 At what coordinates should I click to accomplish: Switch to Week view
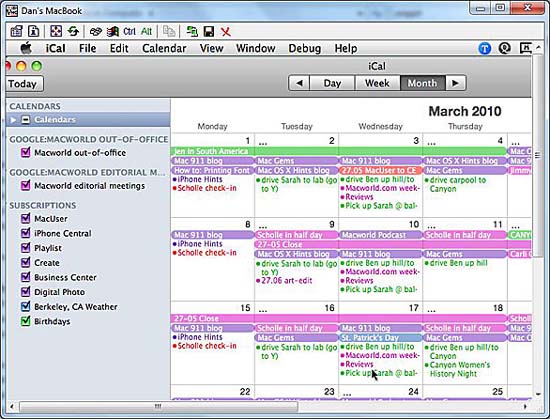(377, 83)
